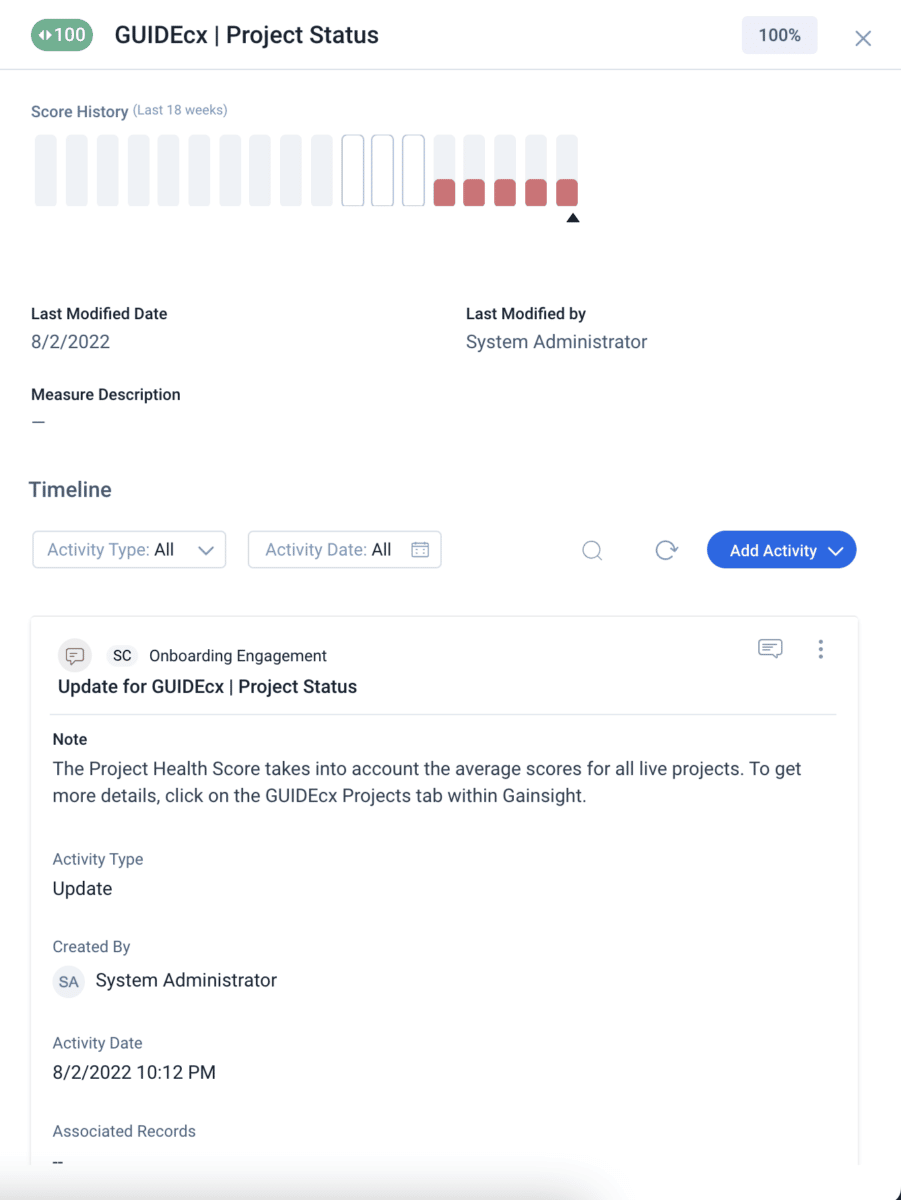Click the 100 score badge in the header
This screenshot has height=1200, width=901.
[x=61, y=34]
